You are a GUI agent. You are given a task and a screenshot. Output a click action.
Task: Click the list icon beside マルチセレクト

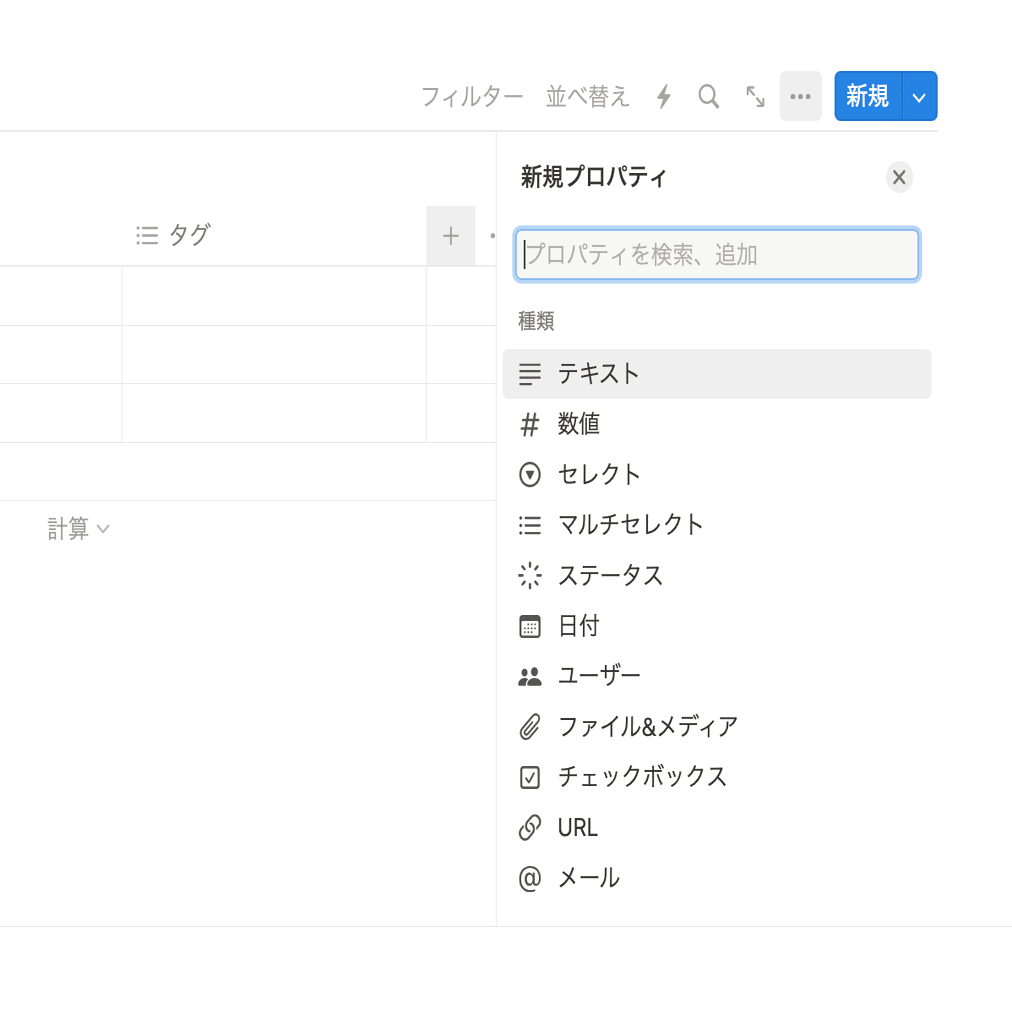point(530,525)
